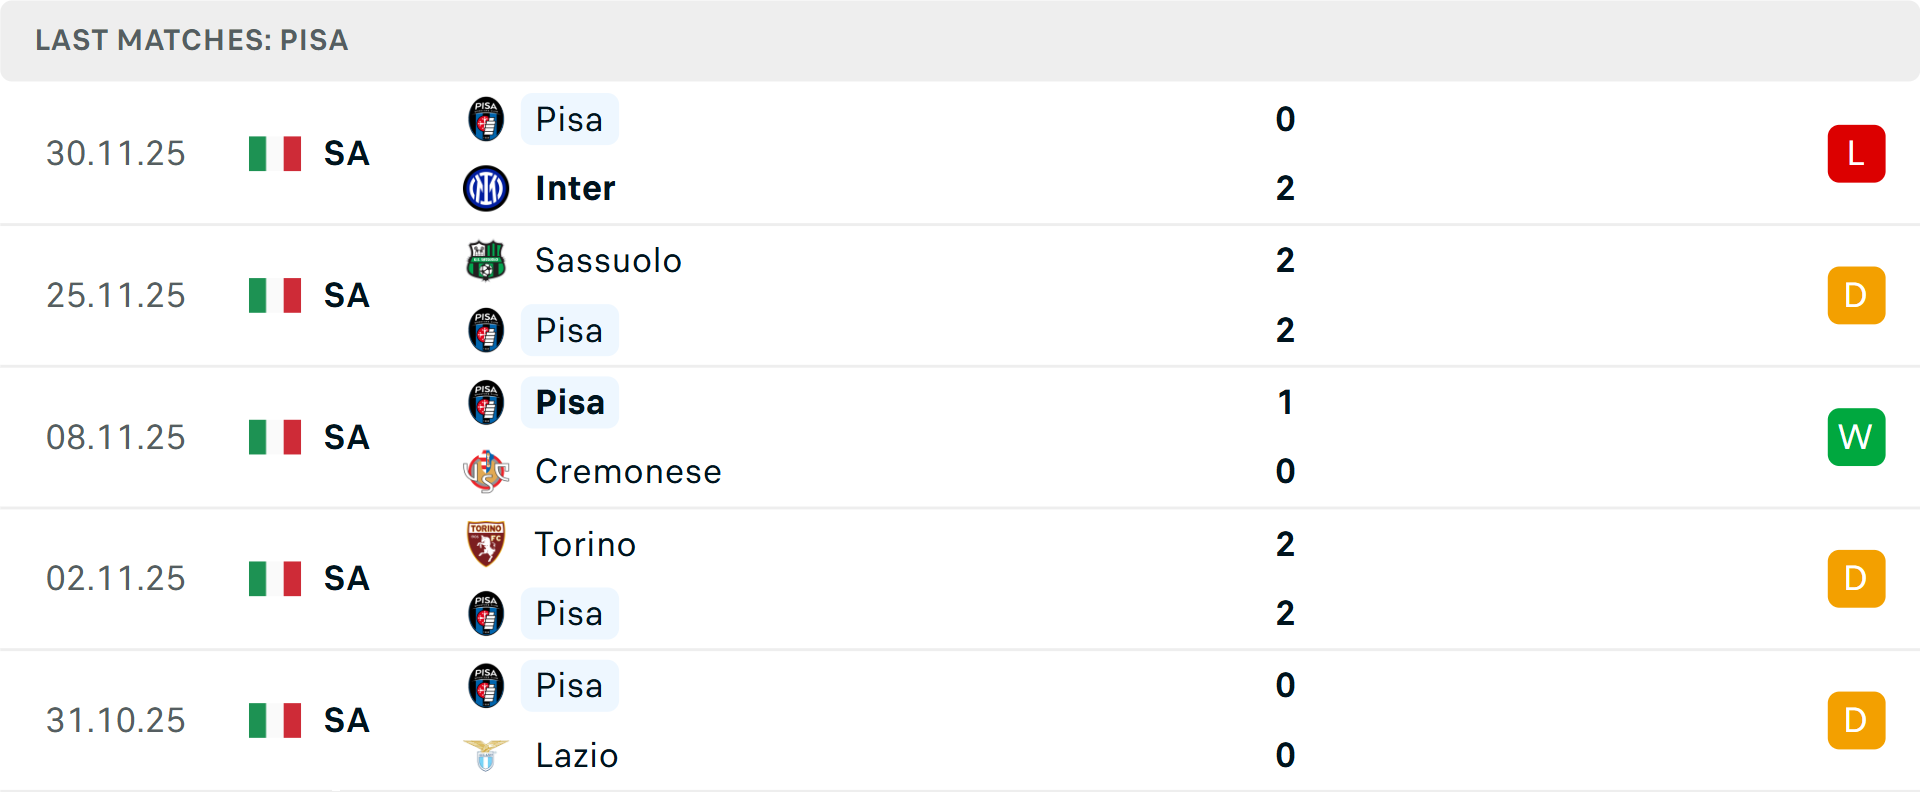This screenshot has height=792, width=1920.
Task: Click the D badge for Sassuolo match
Action: 1856,295
